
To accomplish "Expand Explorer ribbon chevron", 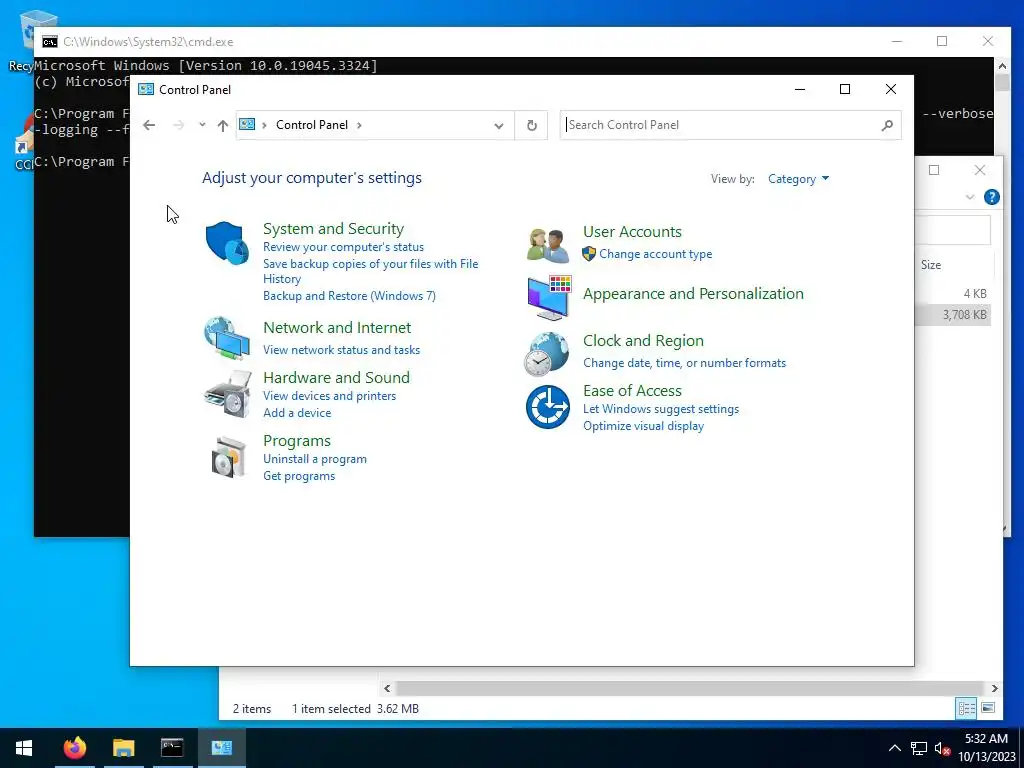I will point(970,197).
